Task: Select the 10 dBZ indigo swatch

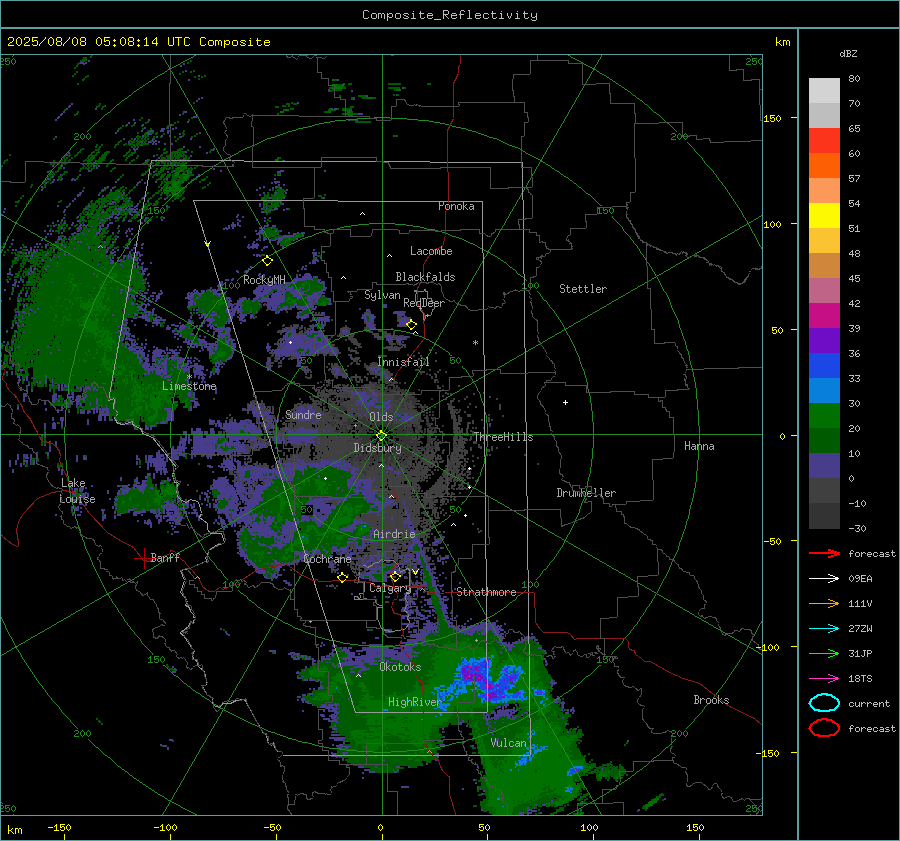Action: [x=824, y=465]
